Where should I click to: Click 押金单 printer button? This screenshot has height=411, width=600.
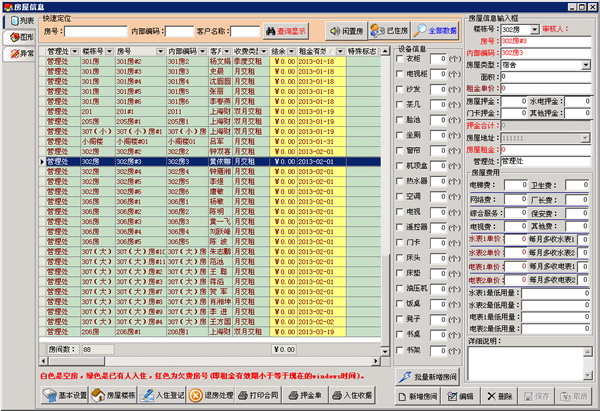coord(305,395)
